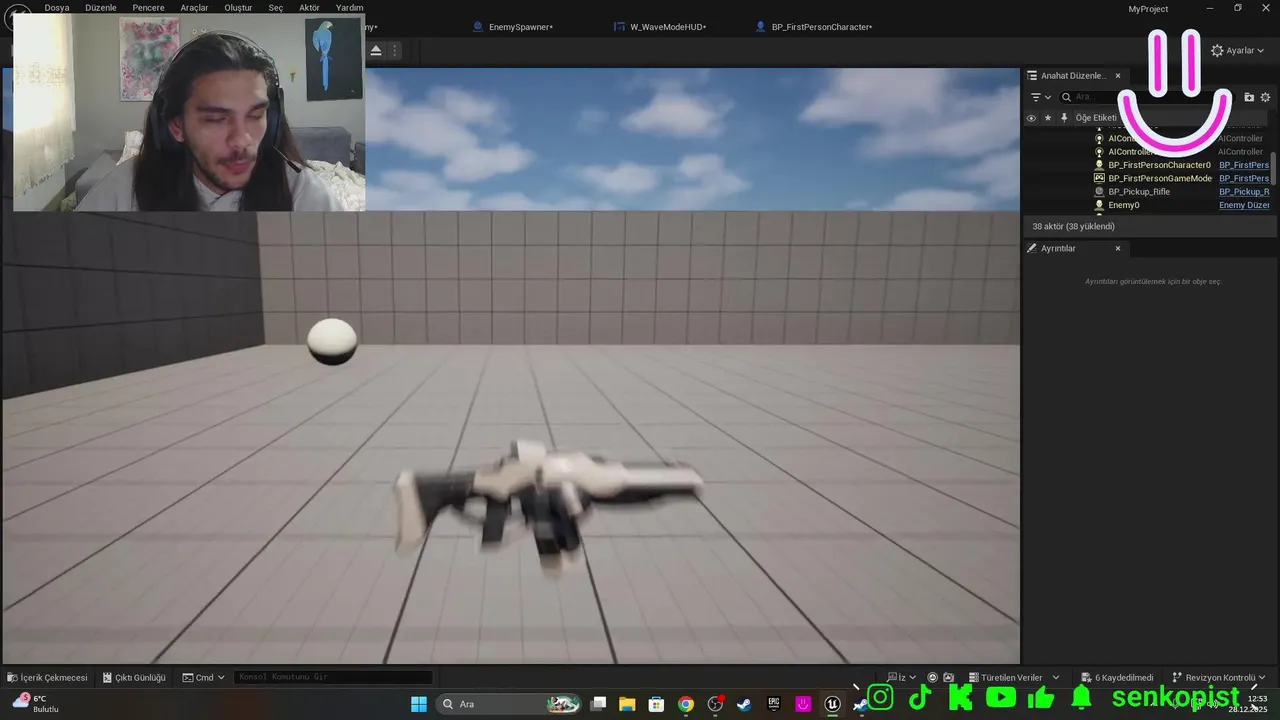Open the outliner filter dropdown
Screen dimensions: 1280x720
[x=1041, y=97]
